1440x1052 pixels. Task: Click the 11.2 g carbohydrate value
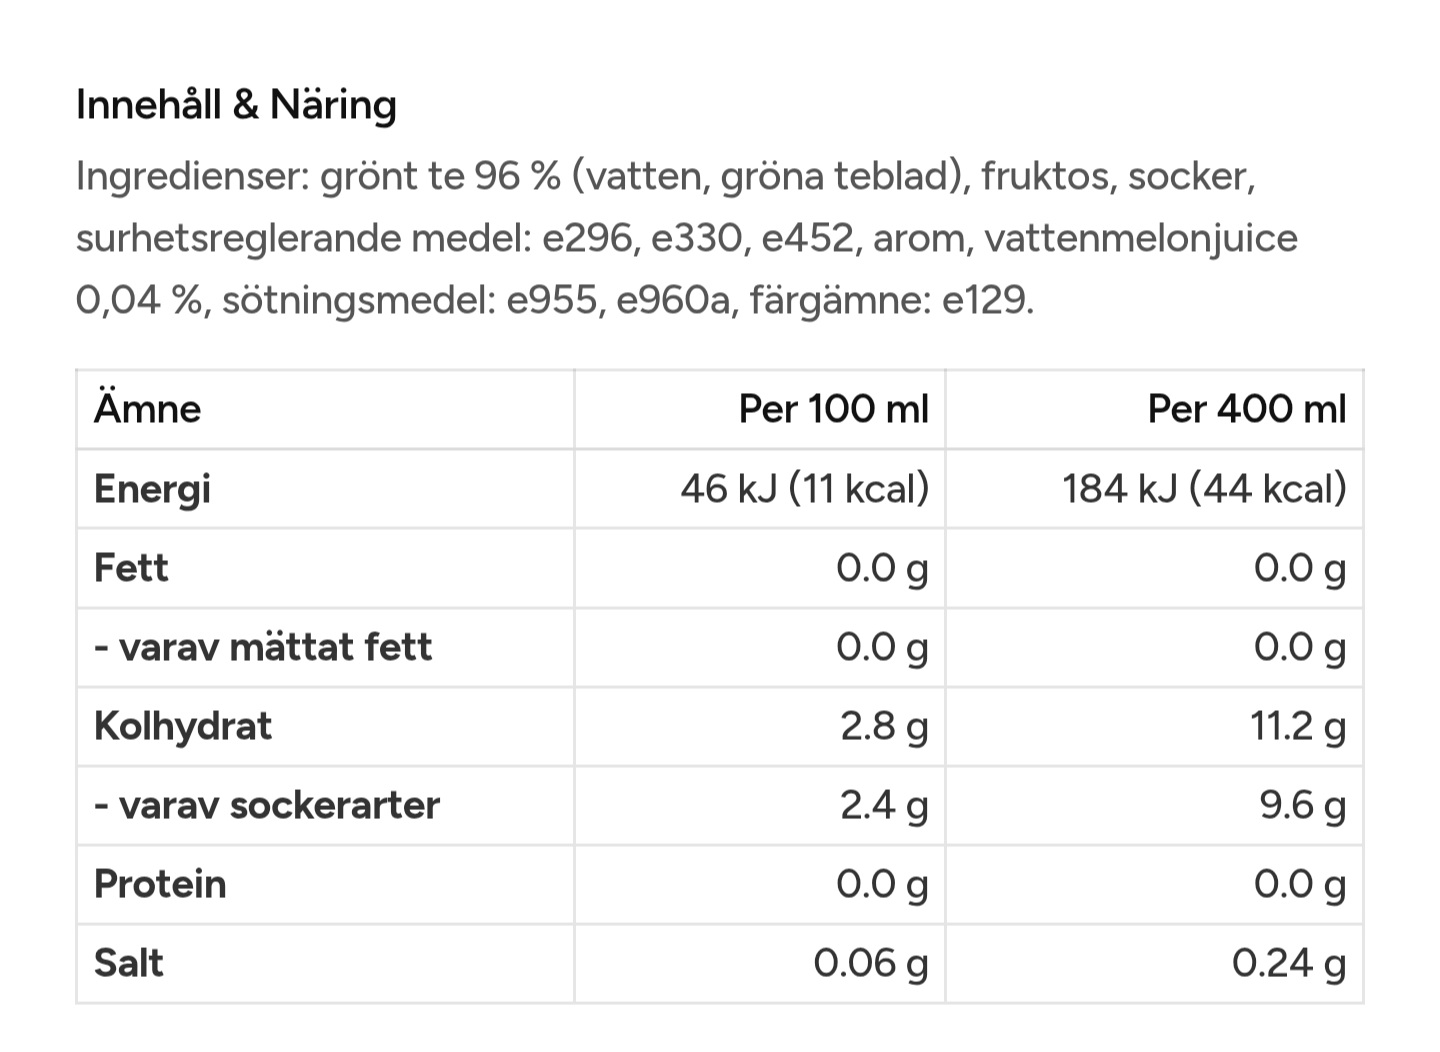pos(1298,727)
